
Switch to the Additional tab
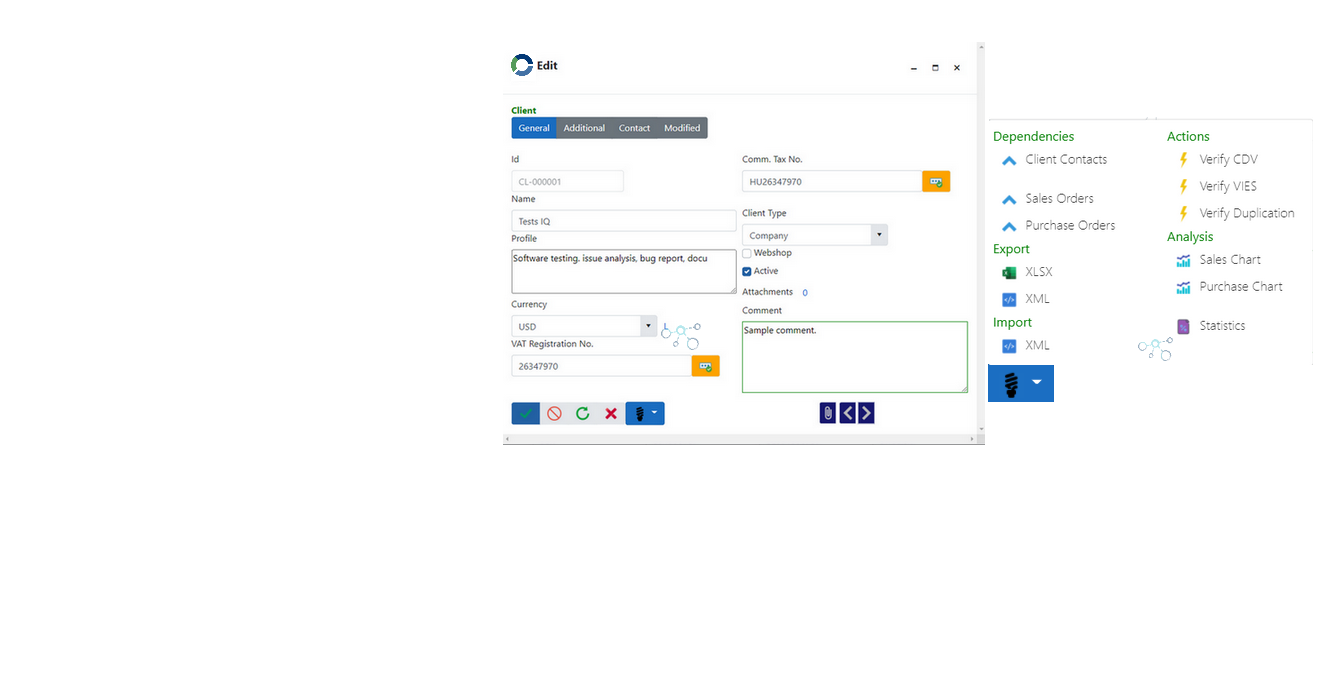click(584, 128)
